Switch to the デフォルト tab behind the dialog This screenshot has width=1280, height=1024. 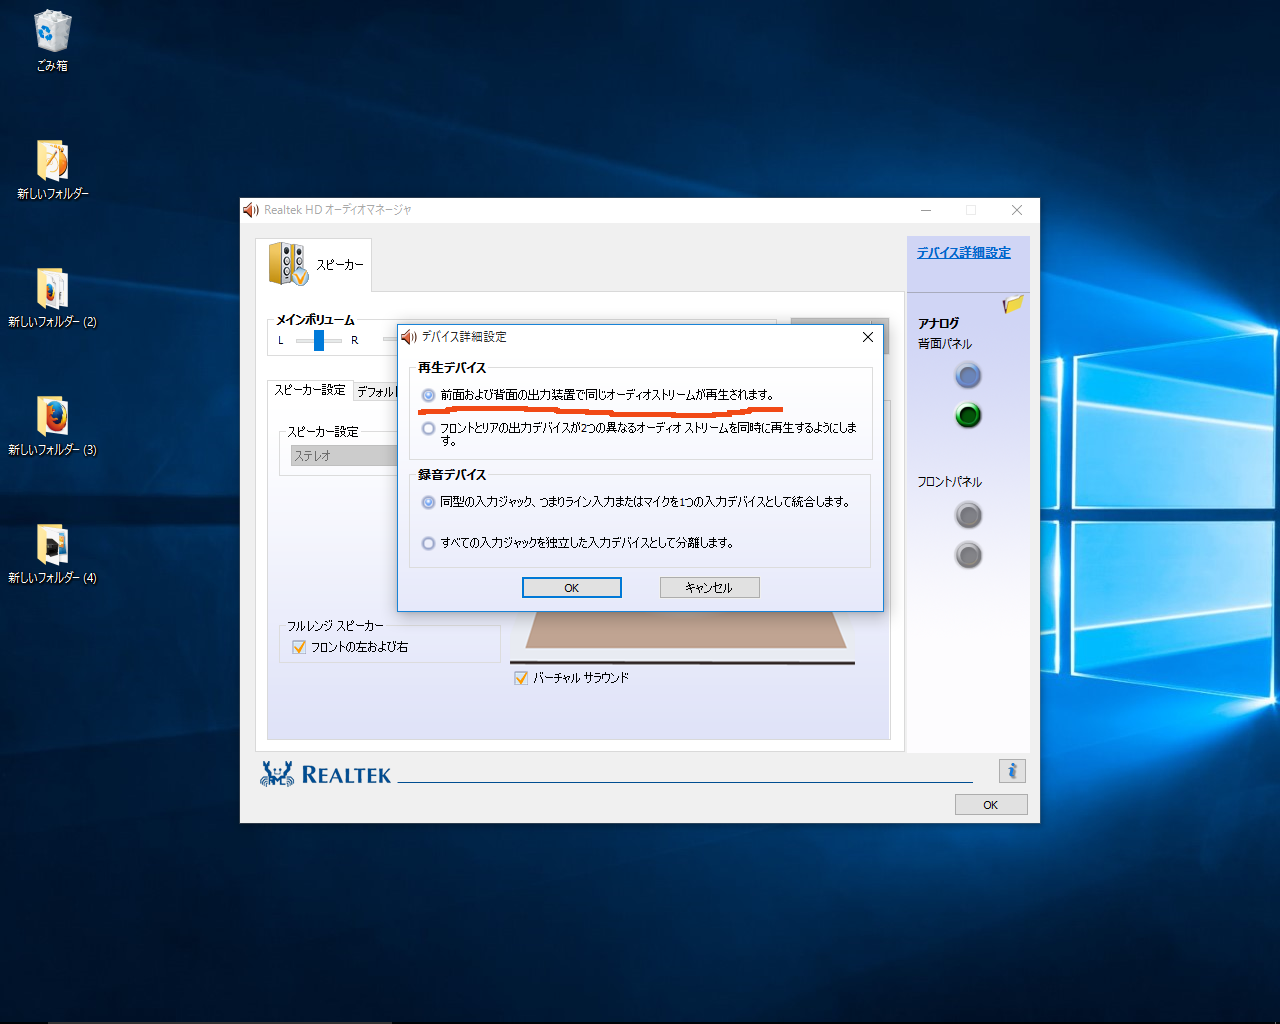click(x=376, y=391)
